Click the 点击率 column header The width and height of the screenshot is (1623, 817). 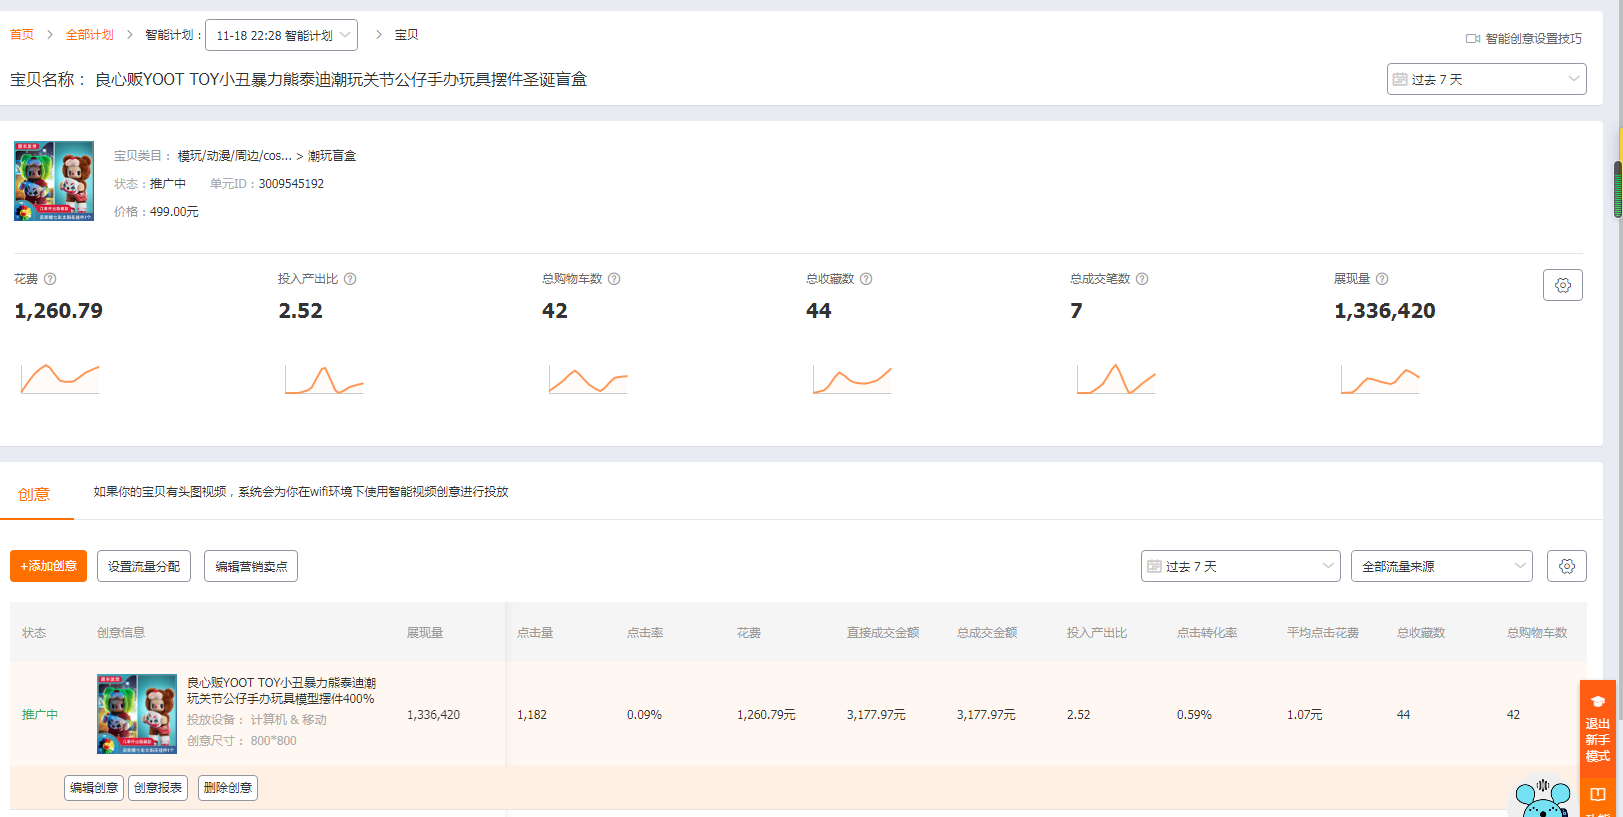click(x=645, y=633)
